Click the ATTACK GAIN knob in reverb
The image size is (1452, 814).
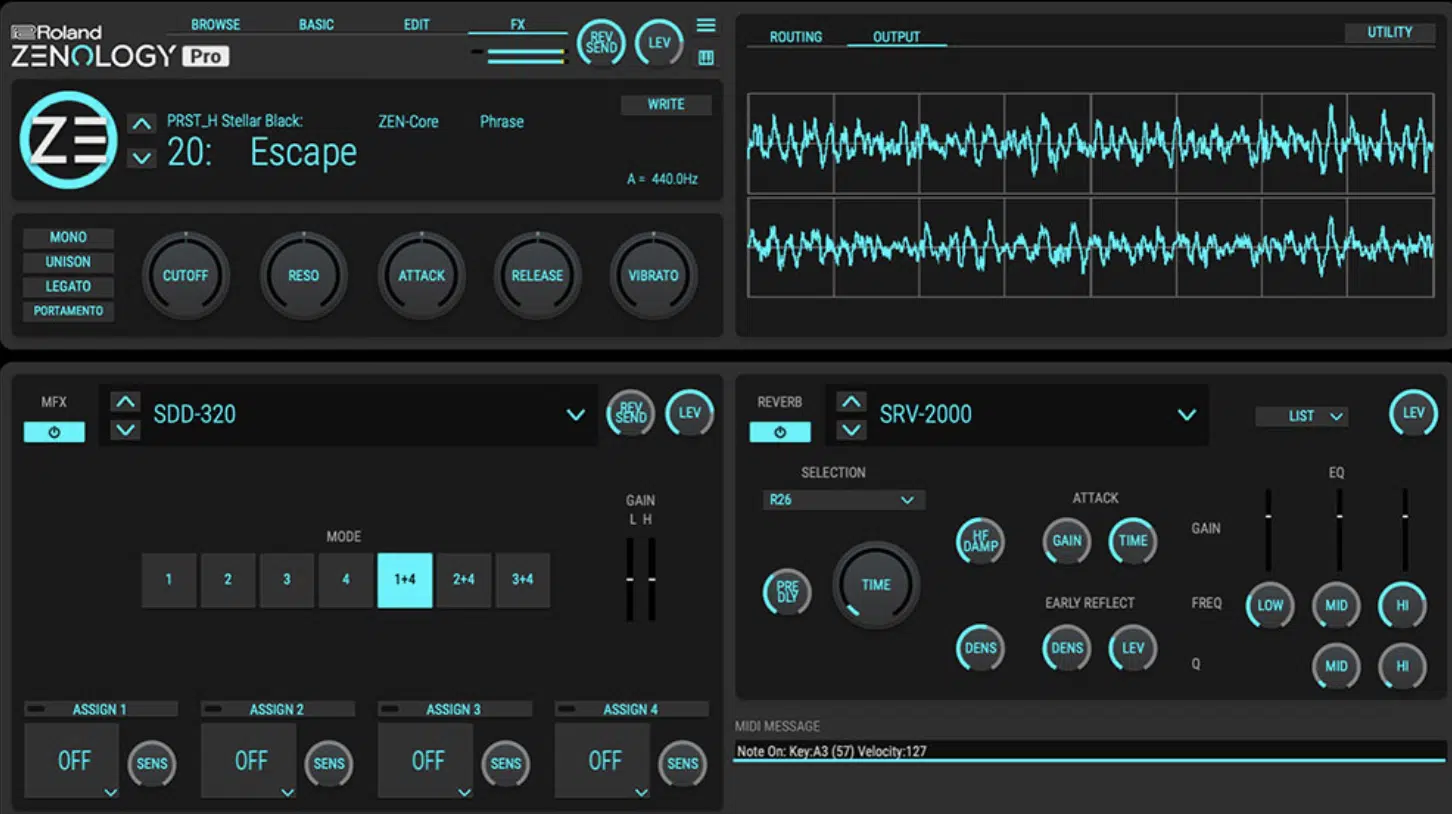coord(1067,541)
